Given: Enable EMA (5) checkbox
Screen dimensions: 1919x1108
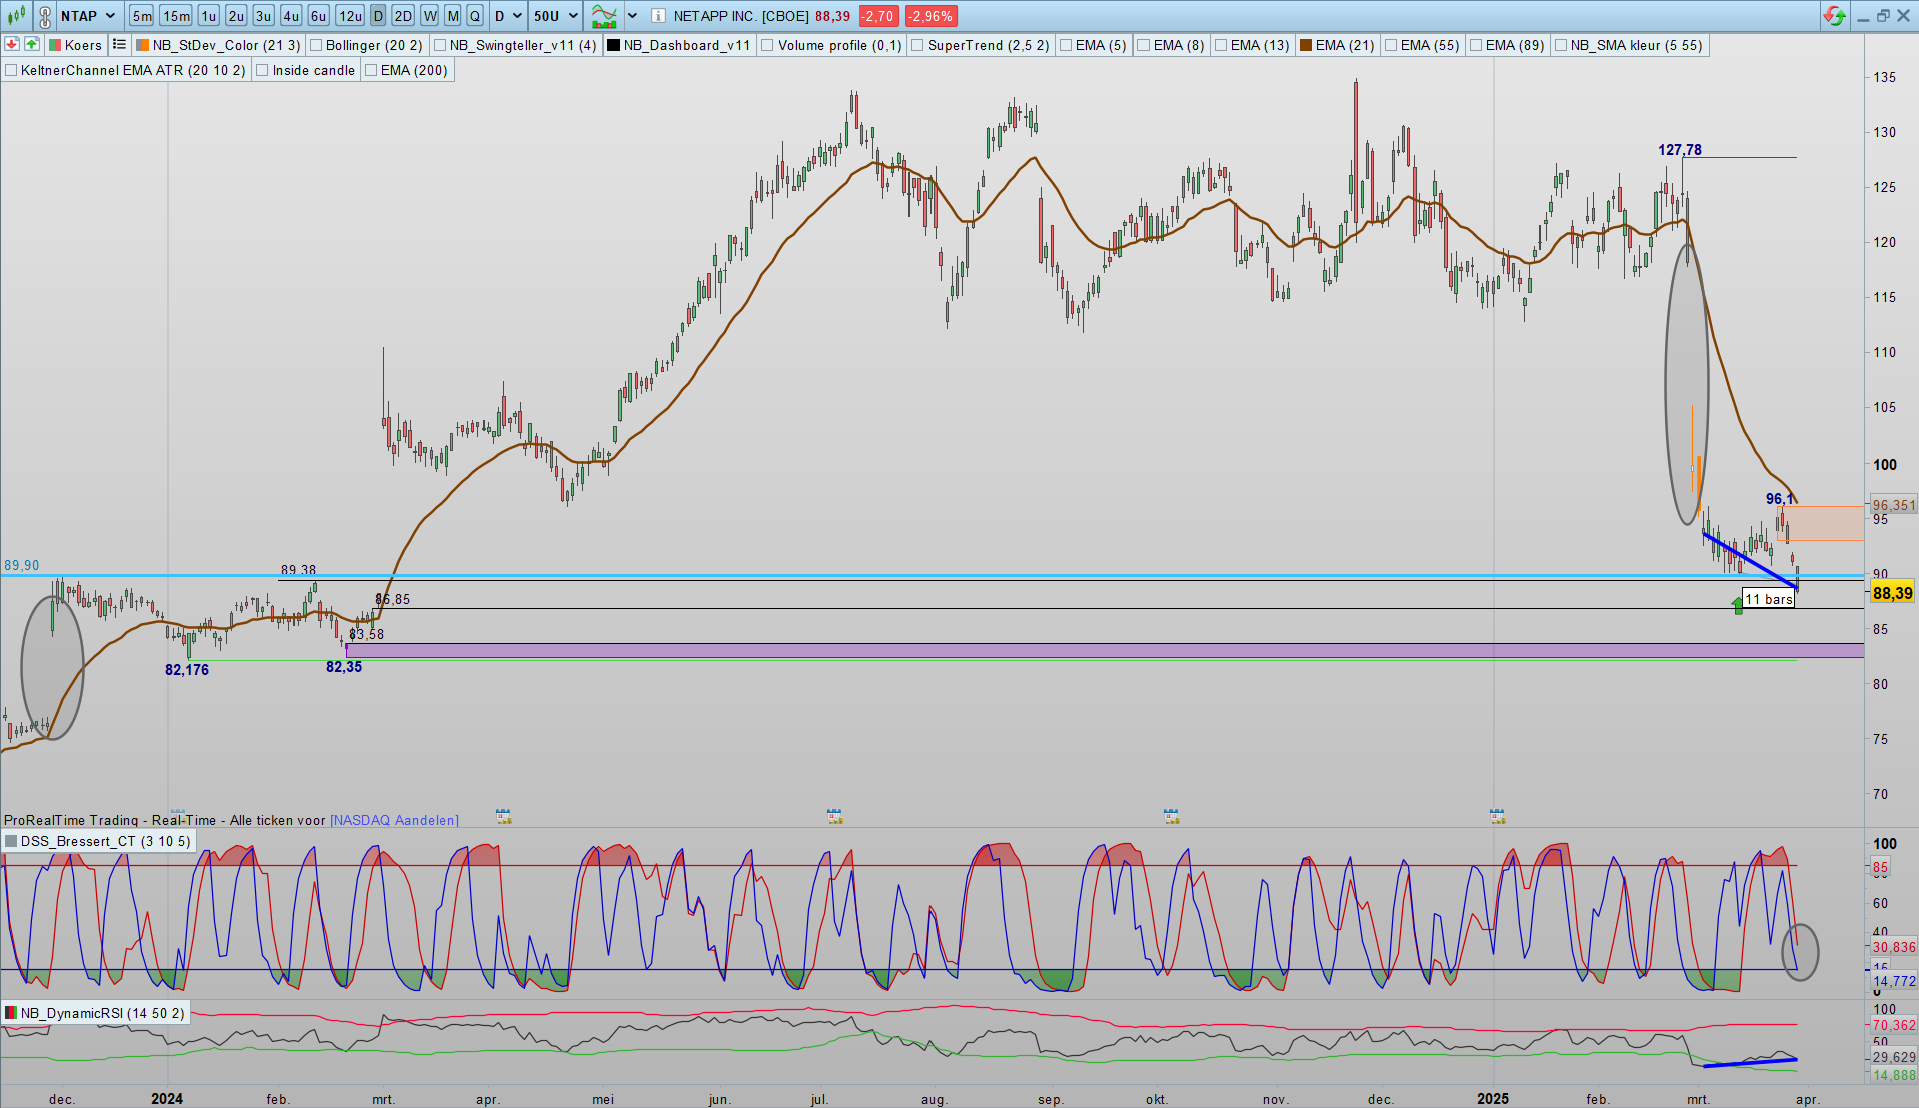Looking at the screenshot, I should click(x=1066, y=45).
